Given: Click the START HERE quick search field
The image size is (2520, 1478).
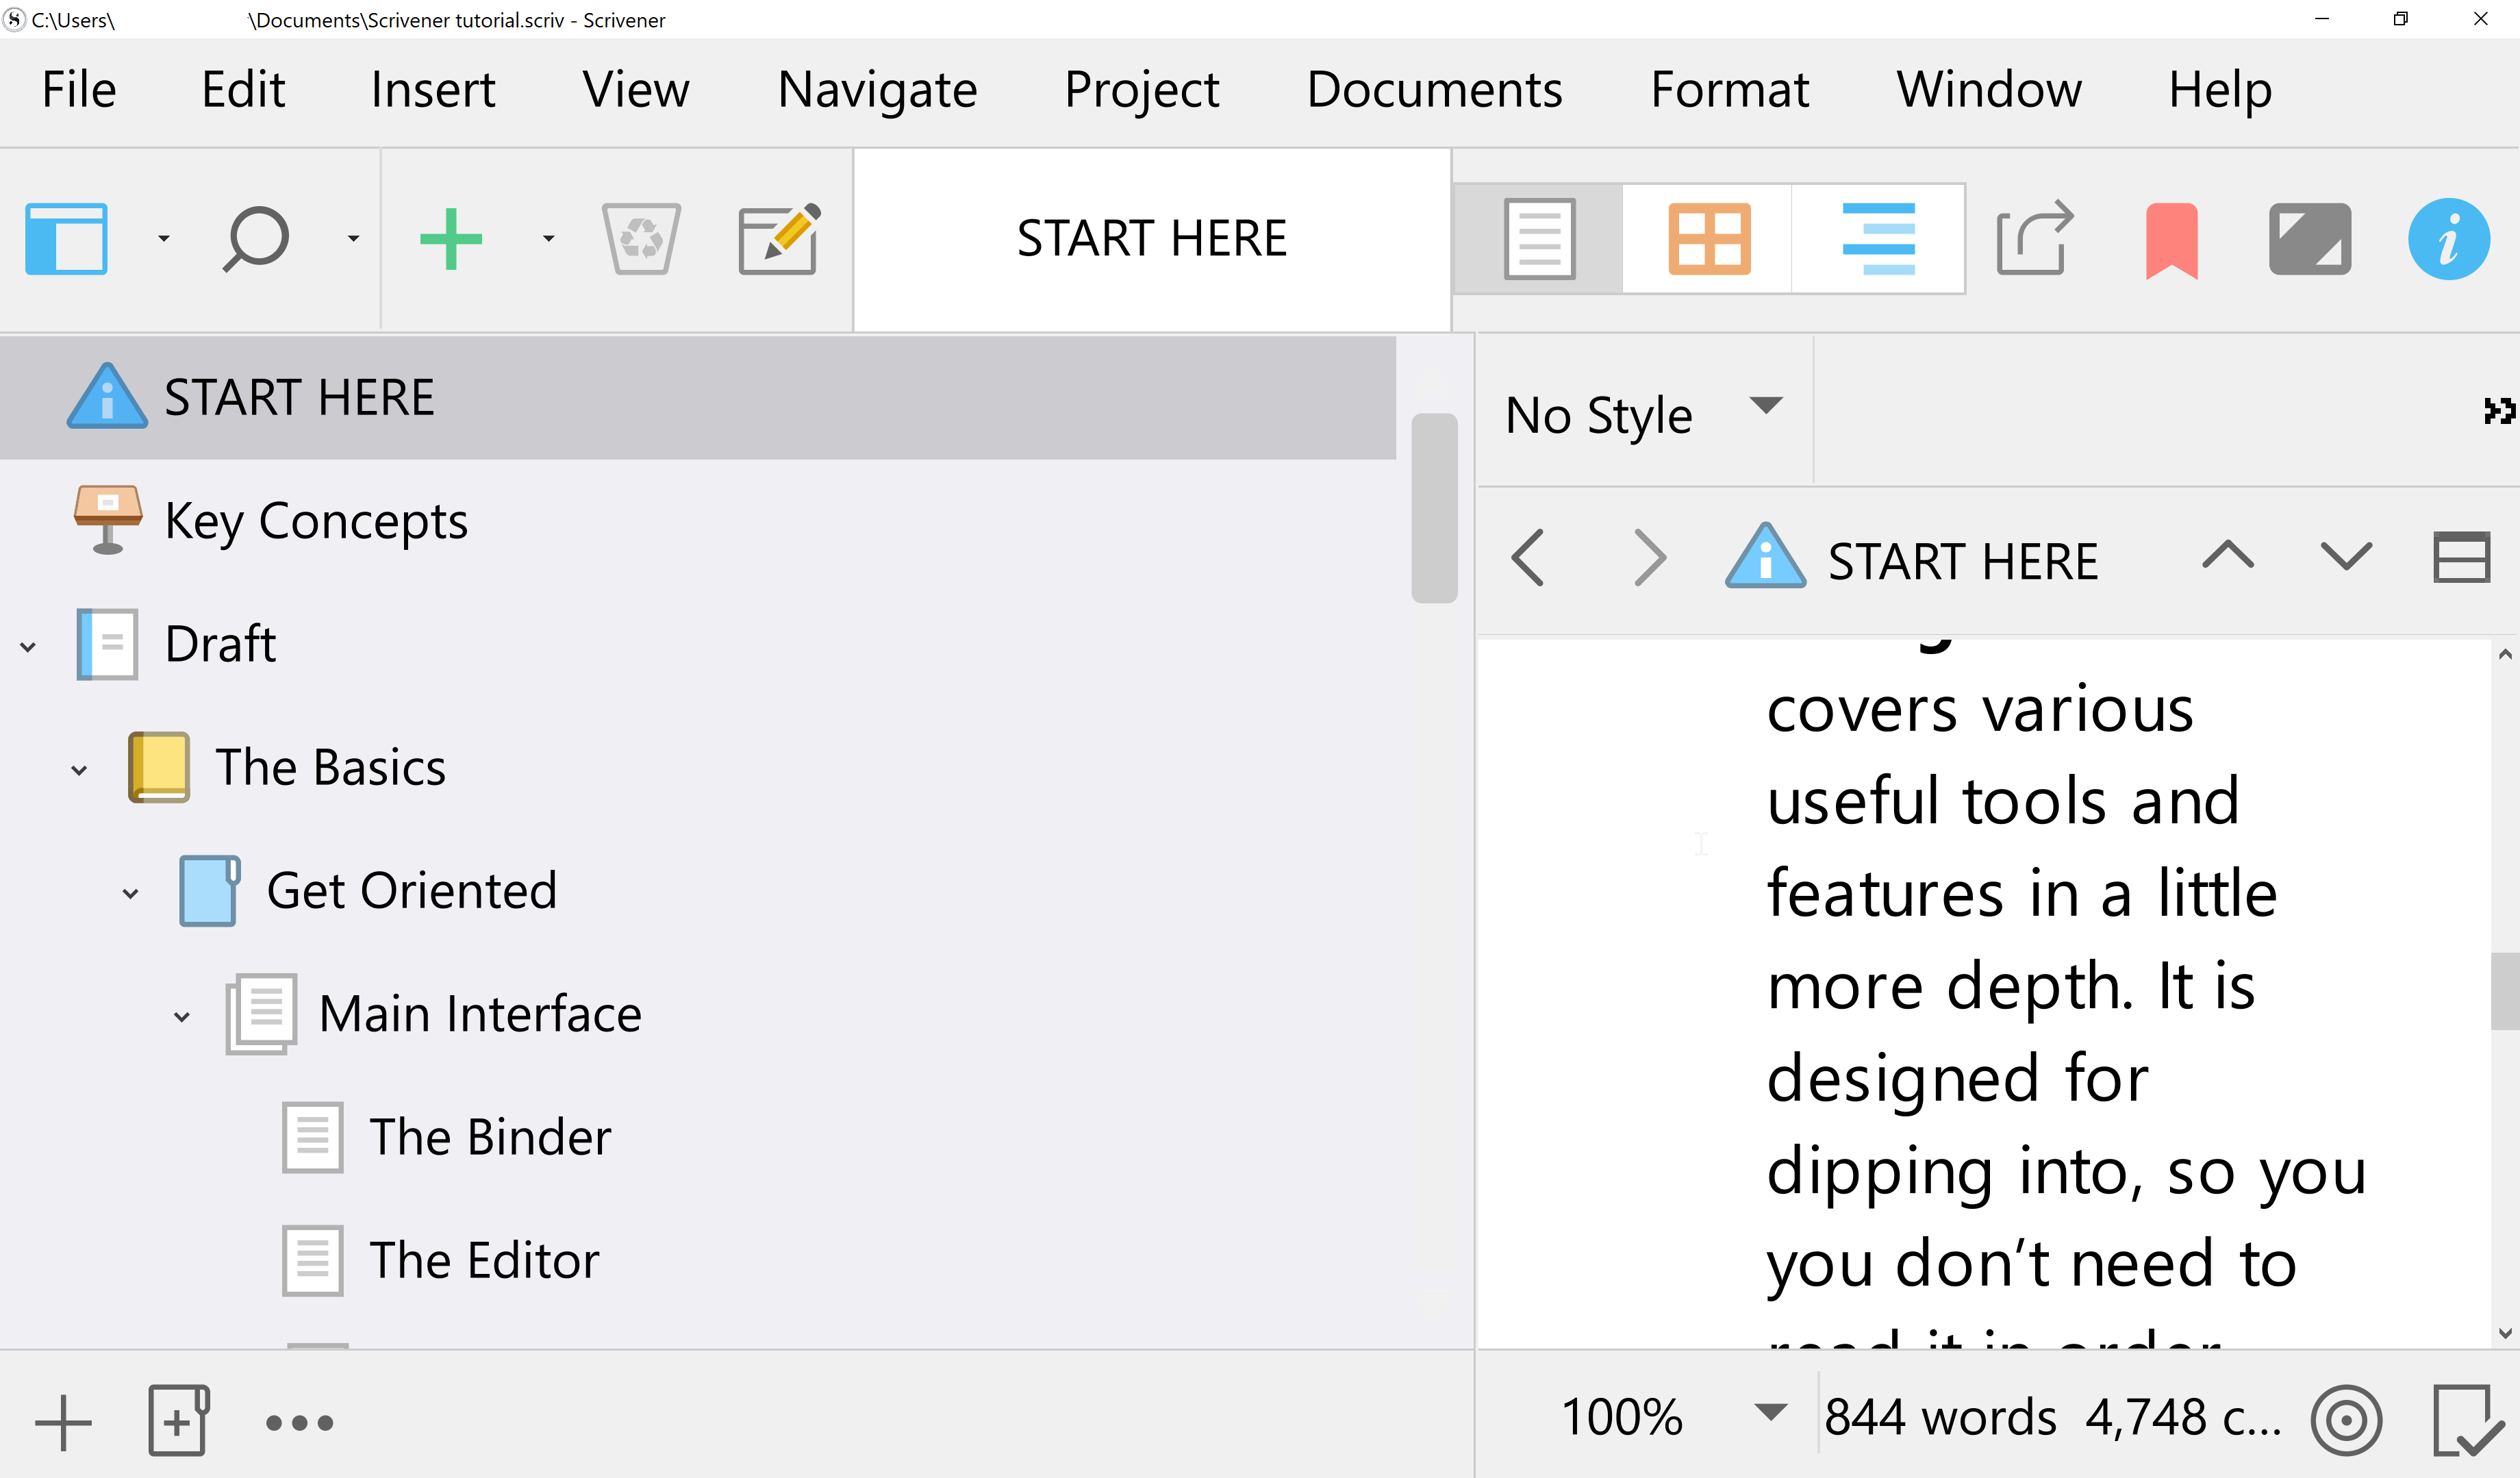Looking at the screenshot, I should pyautogui.click(x=1152, y=239).
